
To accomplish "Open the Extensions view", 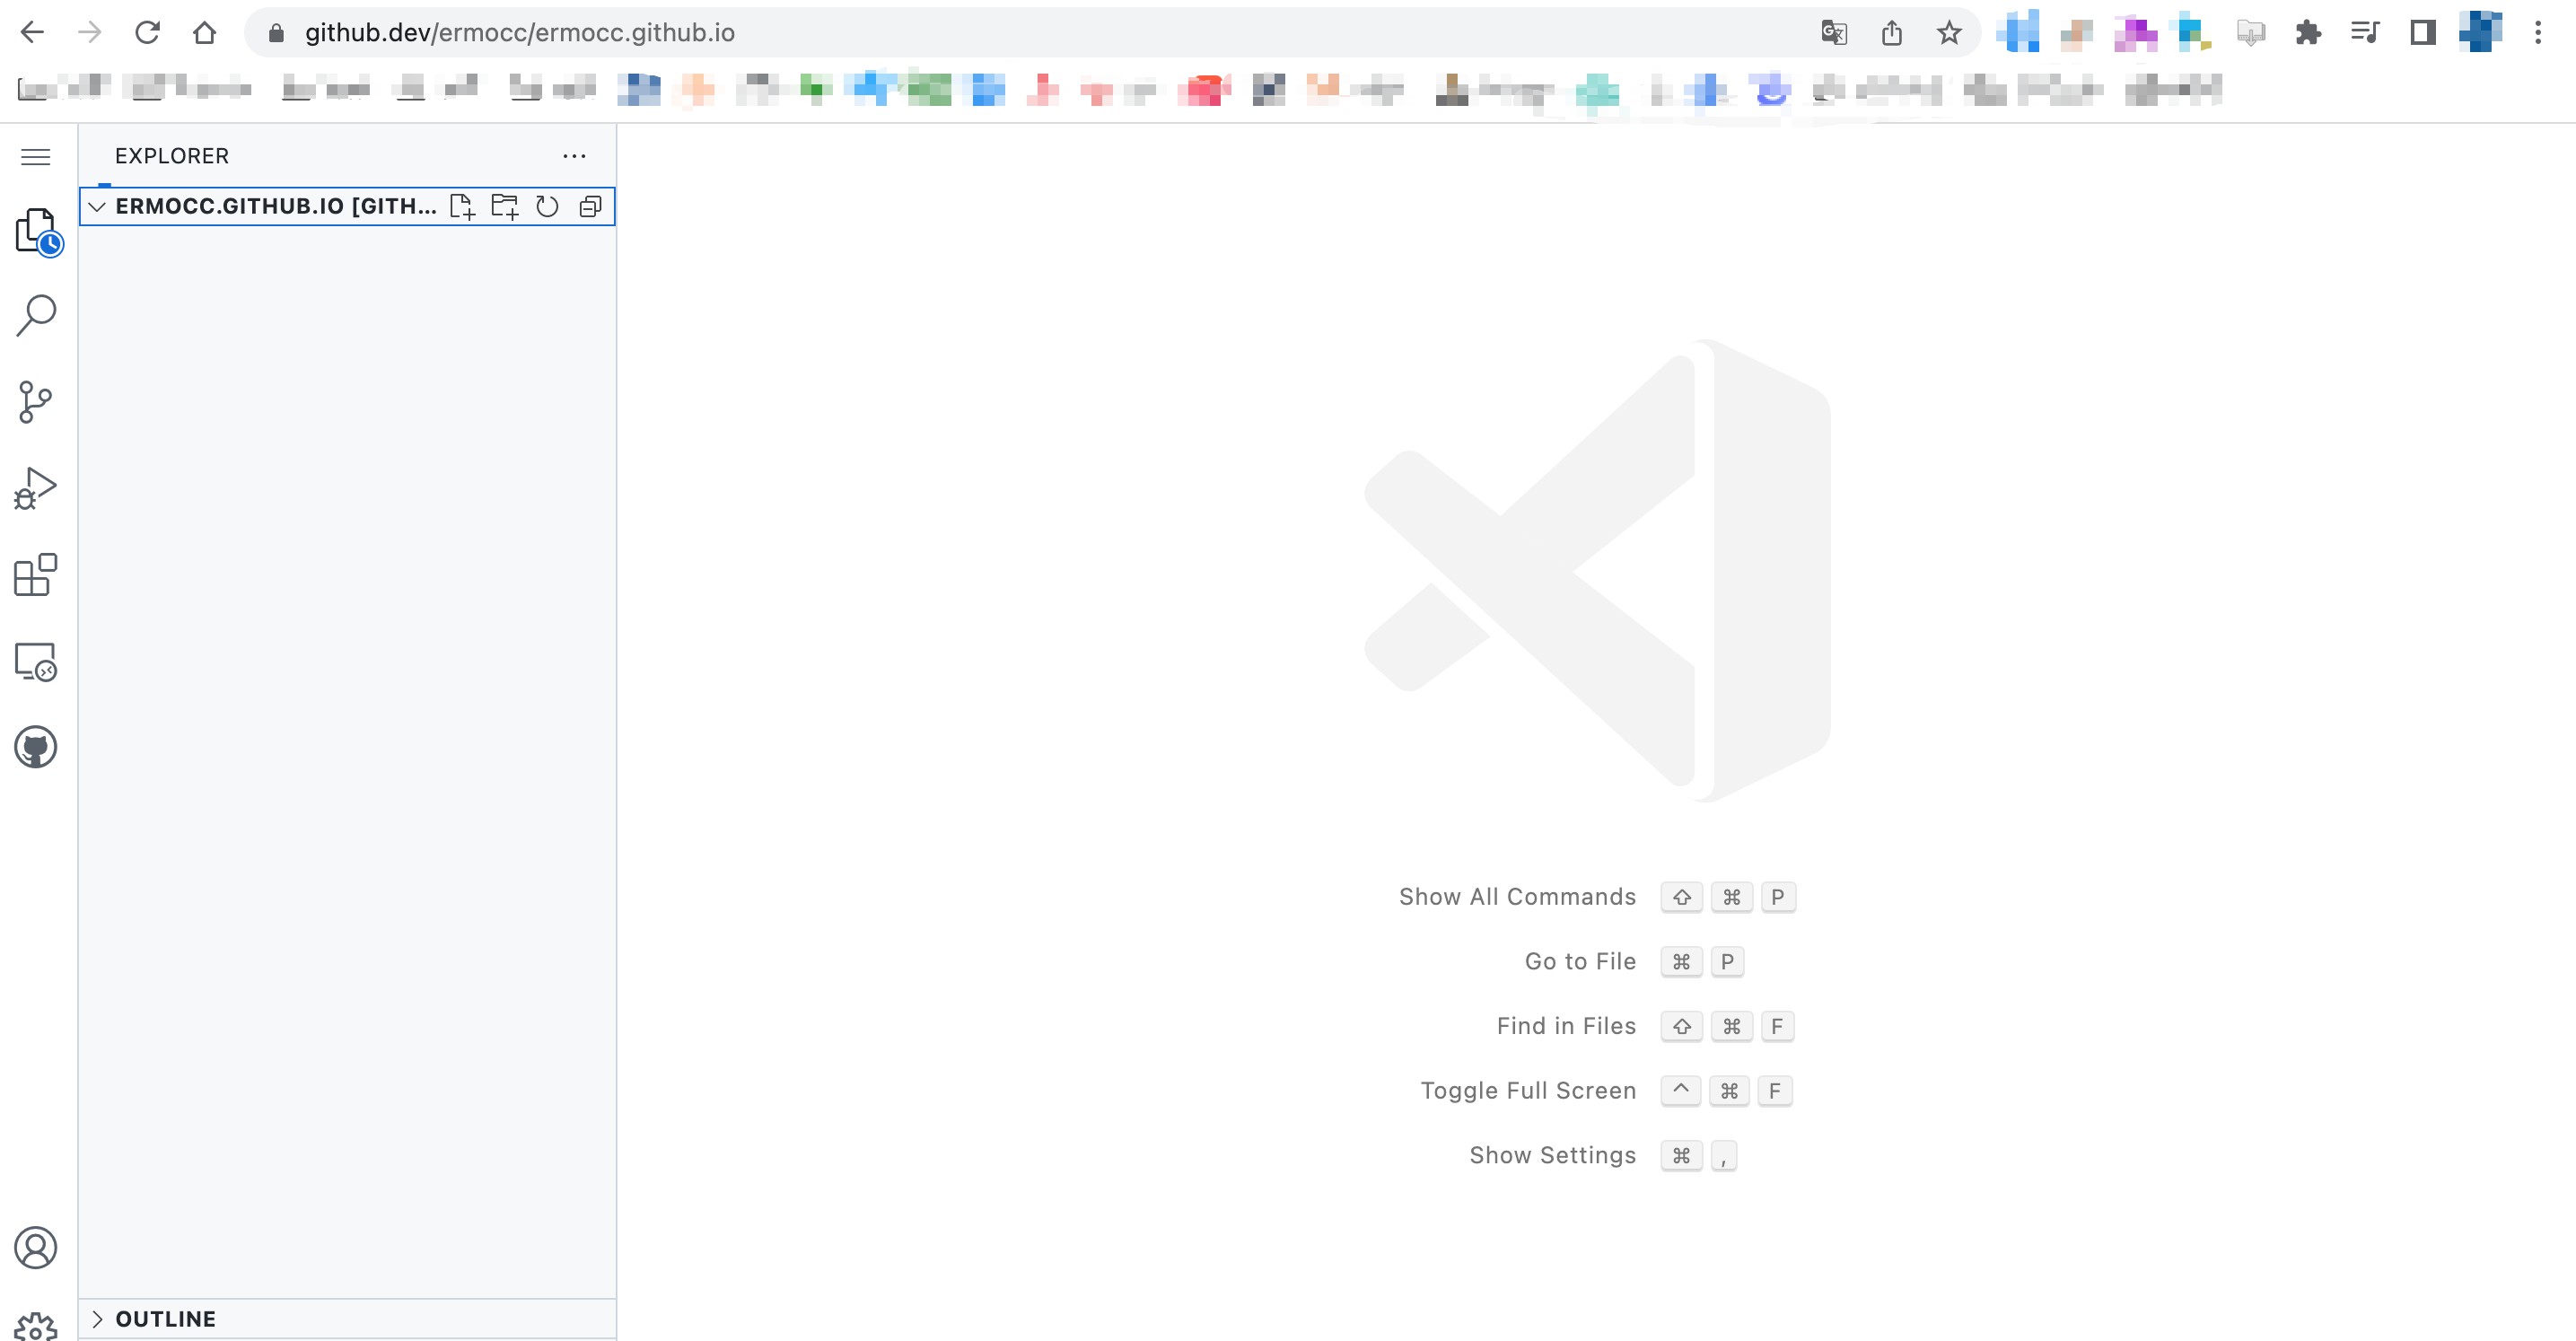I will [x=36, y=575].
